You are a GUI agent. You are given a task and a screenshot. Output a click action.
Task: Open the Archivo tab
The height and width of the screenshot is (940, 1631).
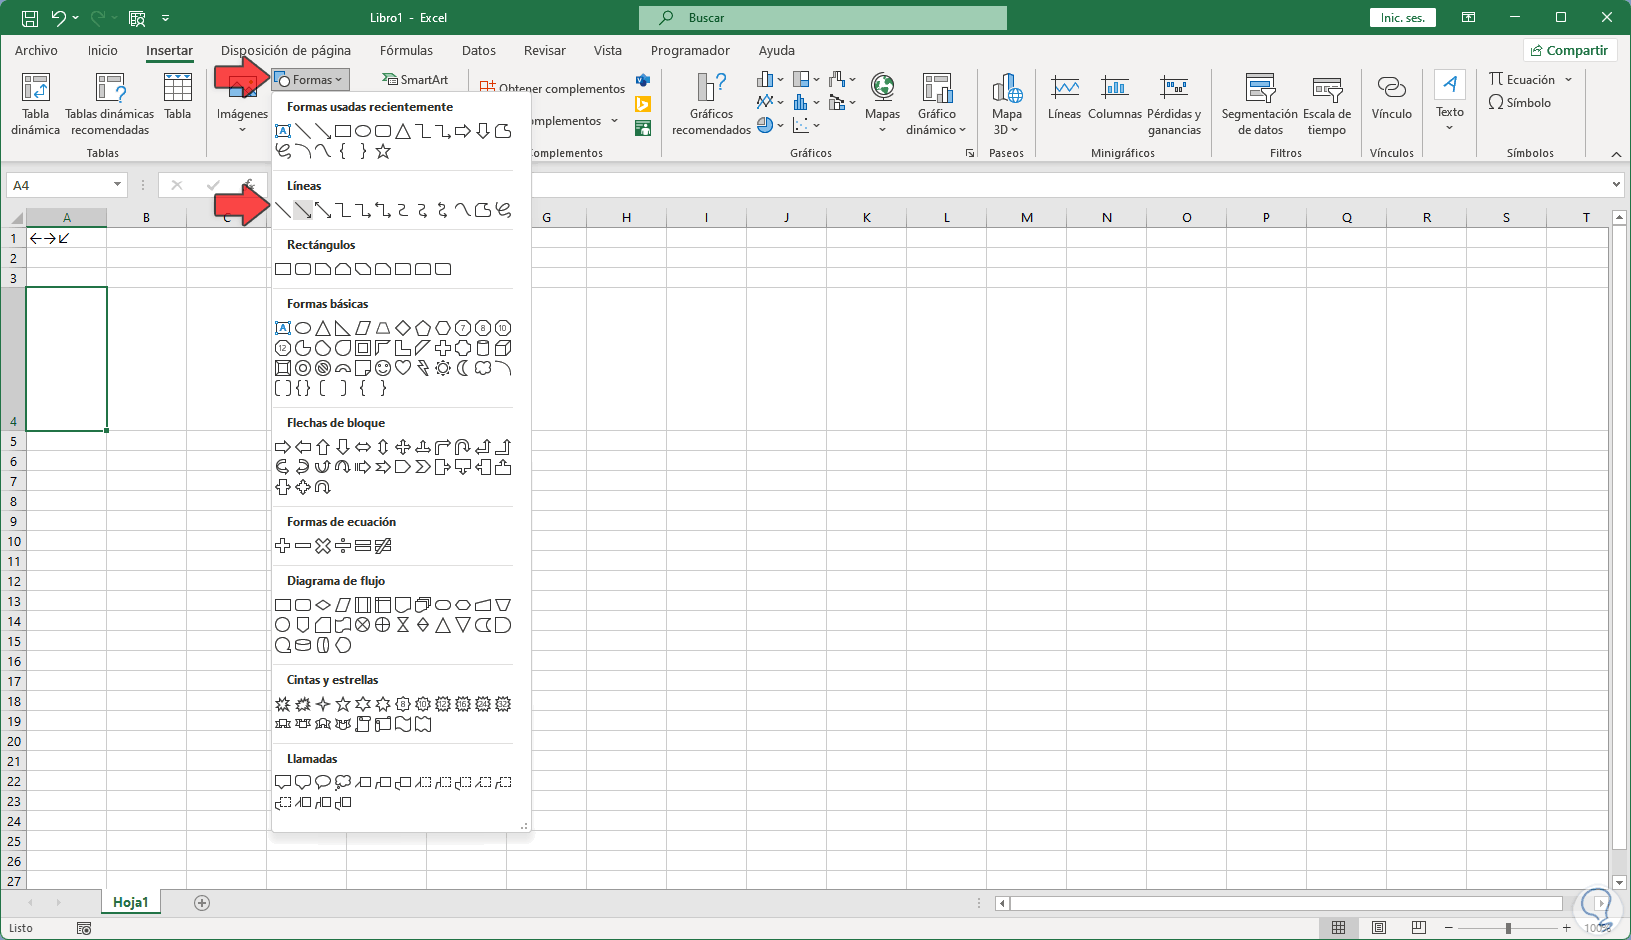pos(36,51)
